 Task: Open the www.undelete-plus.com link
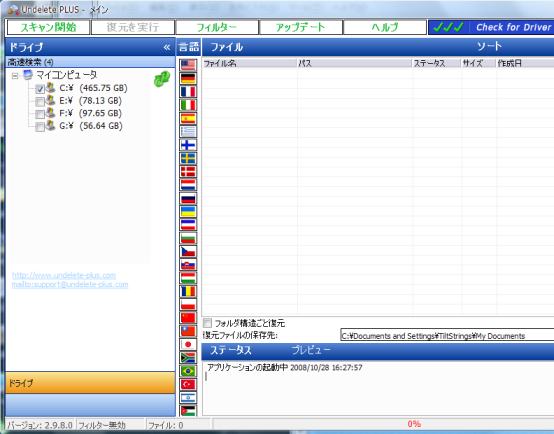pos(64,275)
